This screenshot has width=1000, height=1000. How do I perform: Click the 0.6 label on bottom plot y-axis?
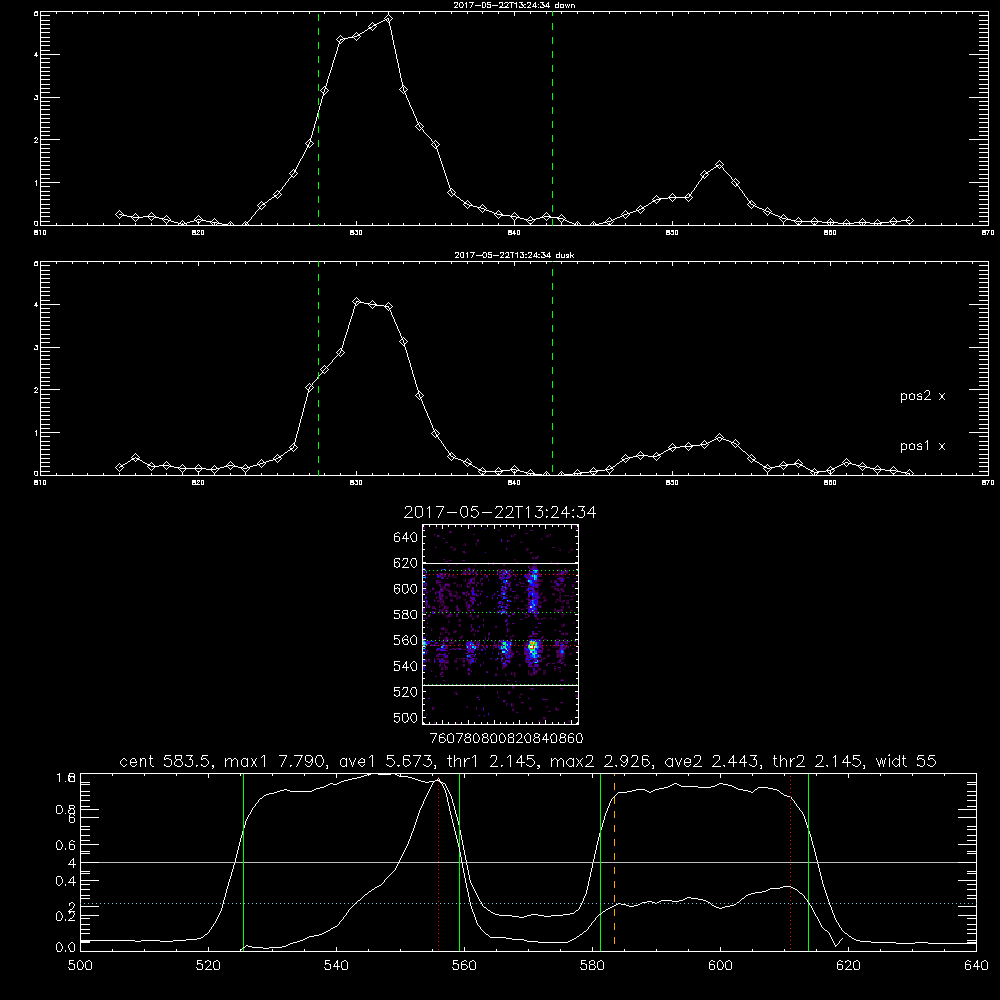(66, 845)
